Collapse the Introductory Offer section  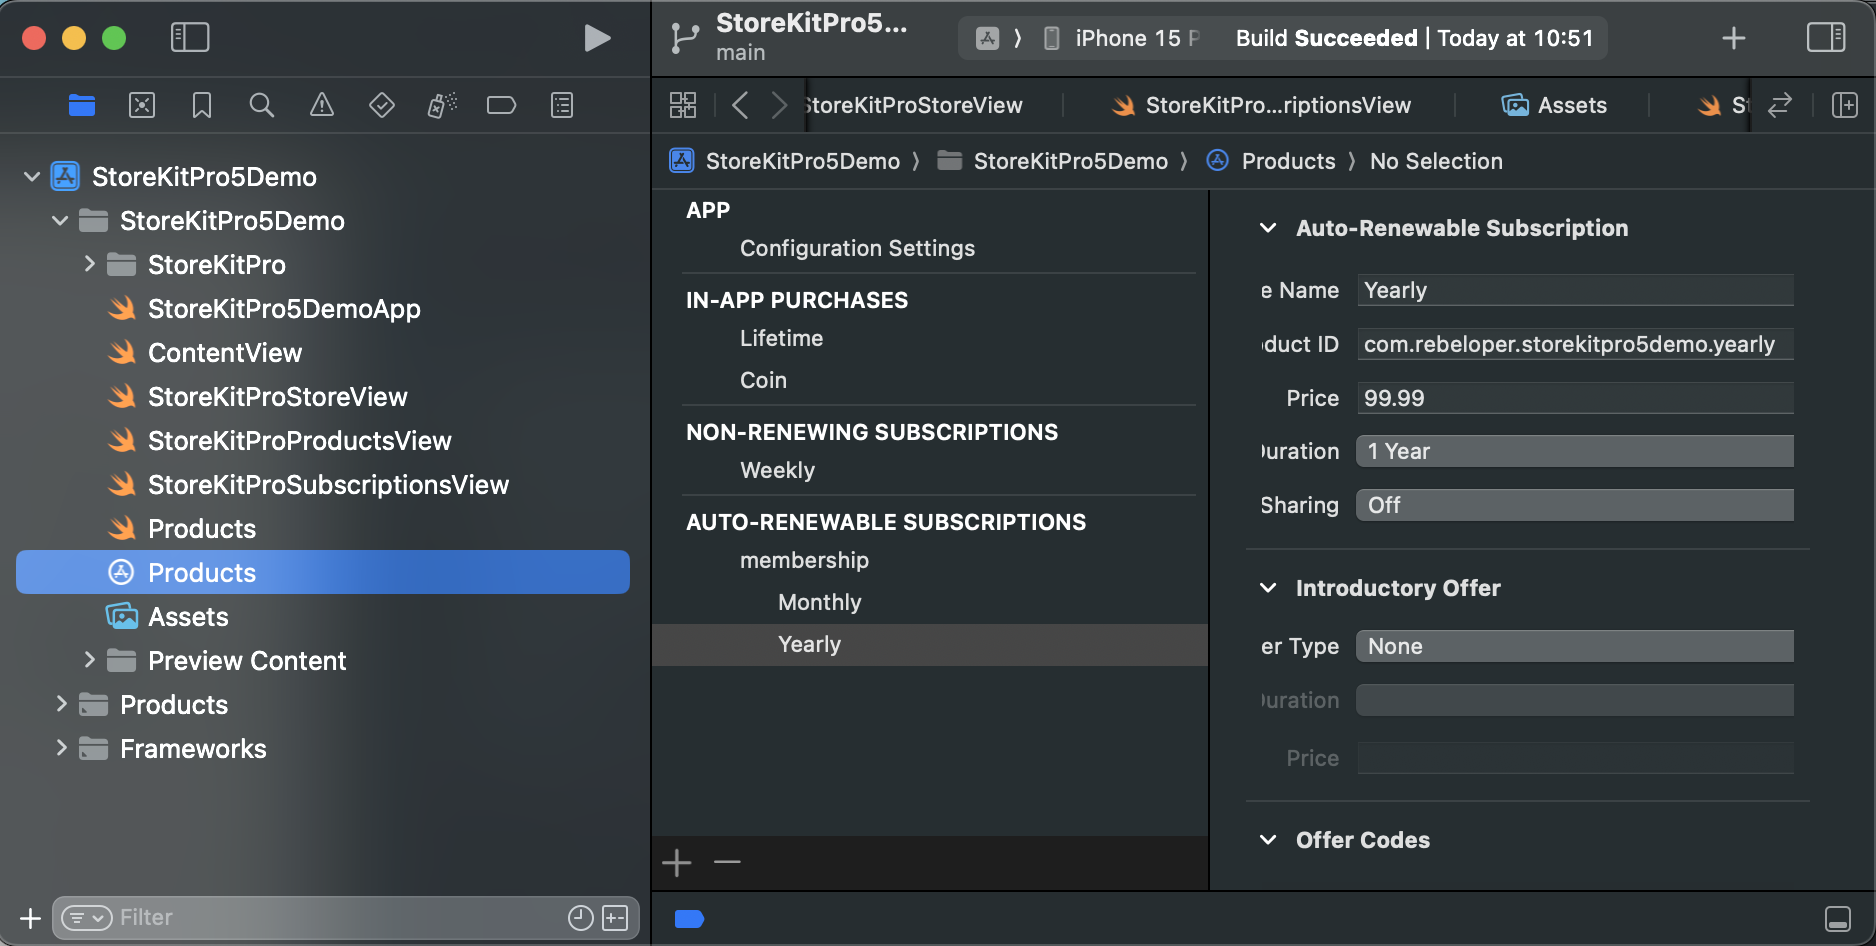click(1268, 588)
